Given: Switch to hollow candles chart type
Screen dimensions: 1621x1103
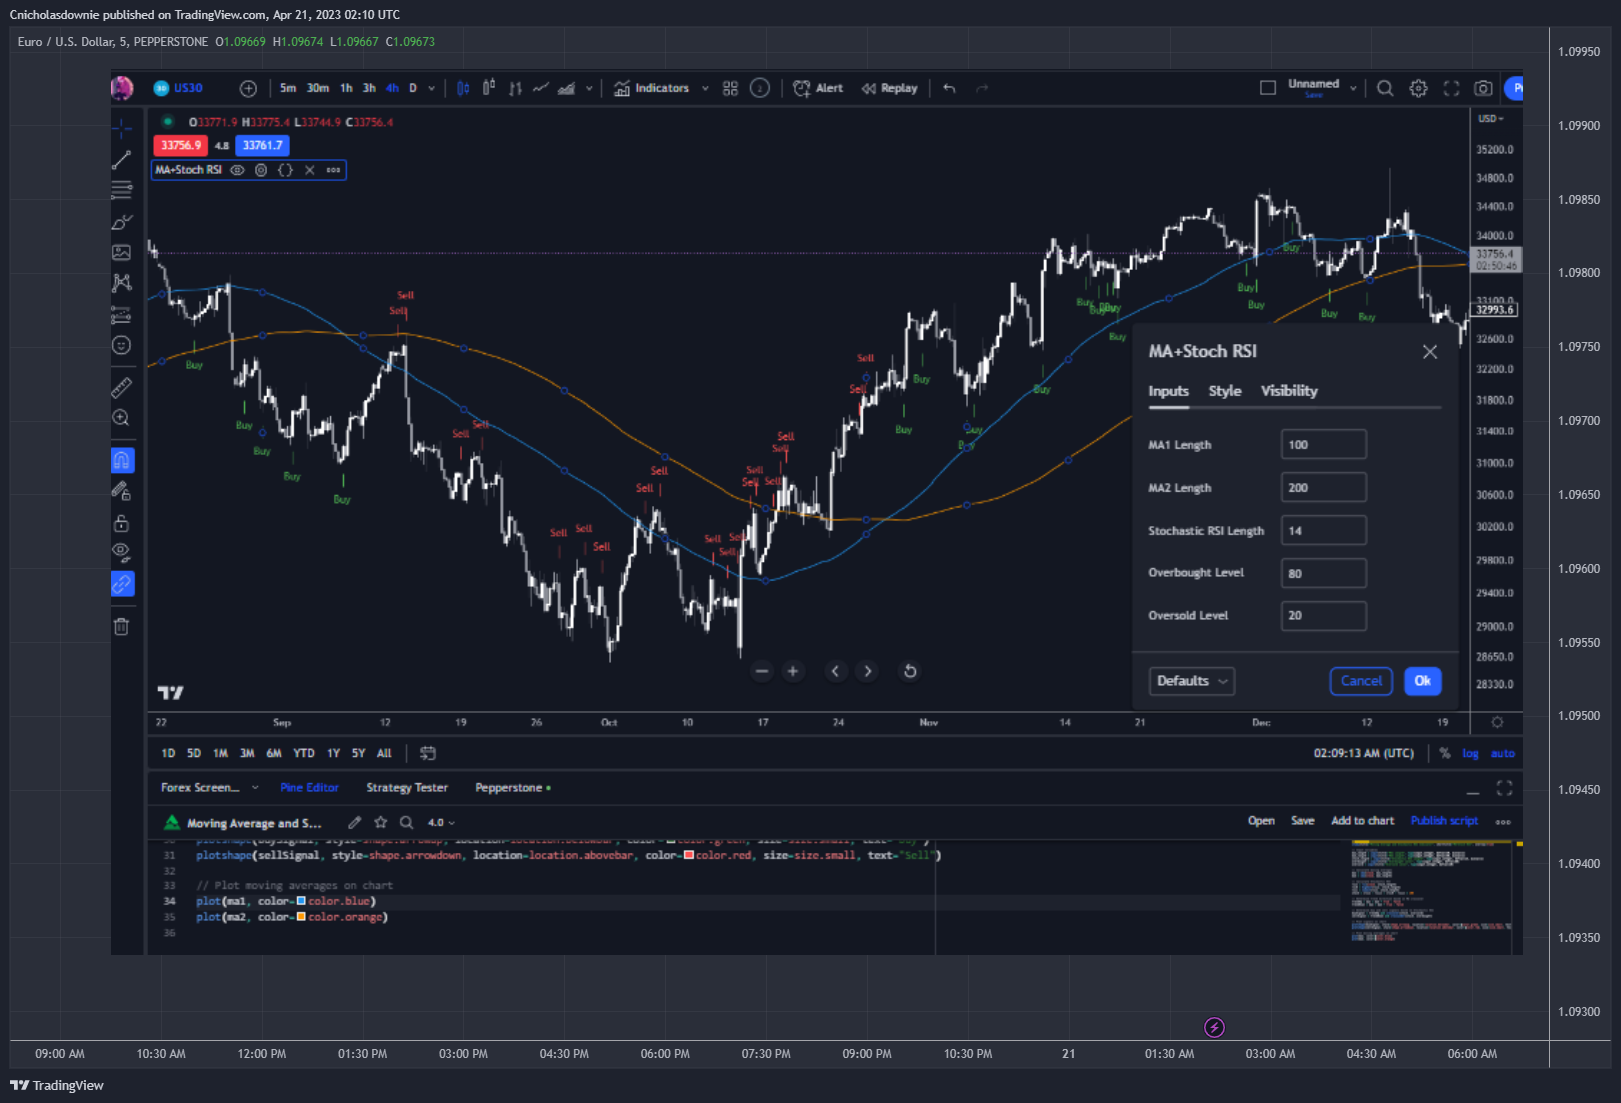Looking at the screenshot, I should point(489,88).
